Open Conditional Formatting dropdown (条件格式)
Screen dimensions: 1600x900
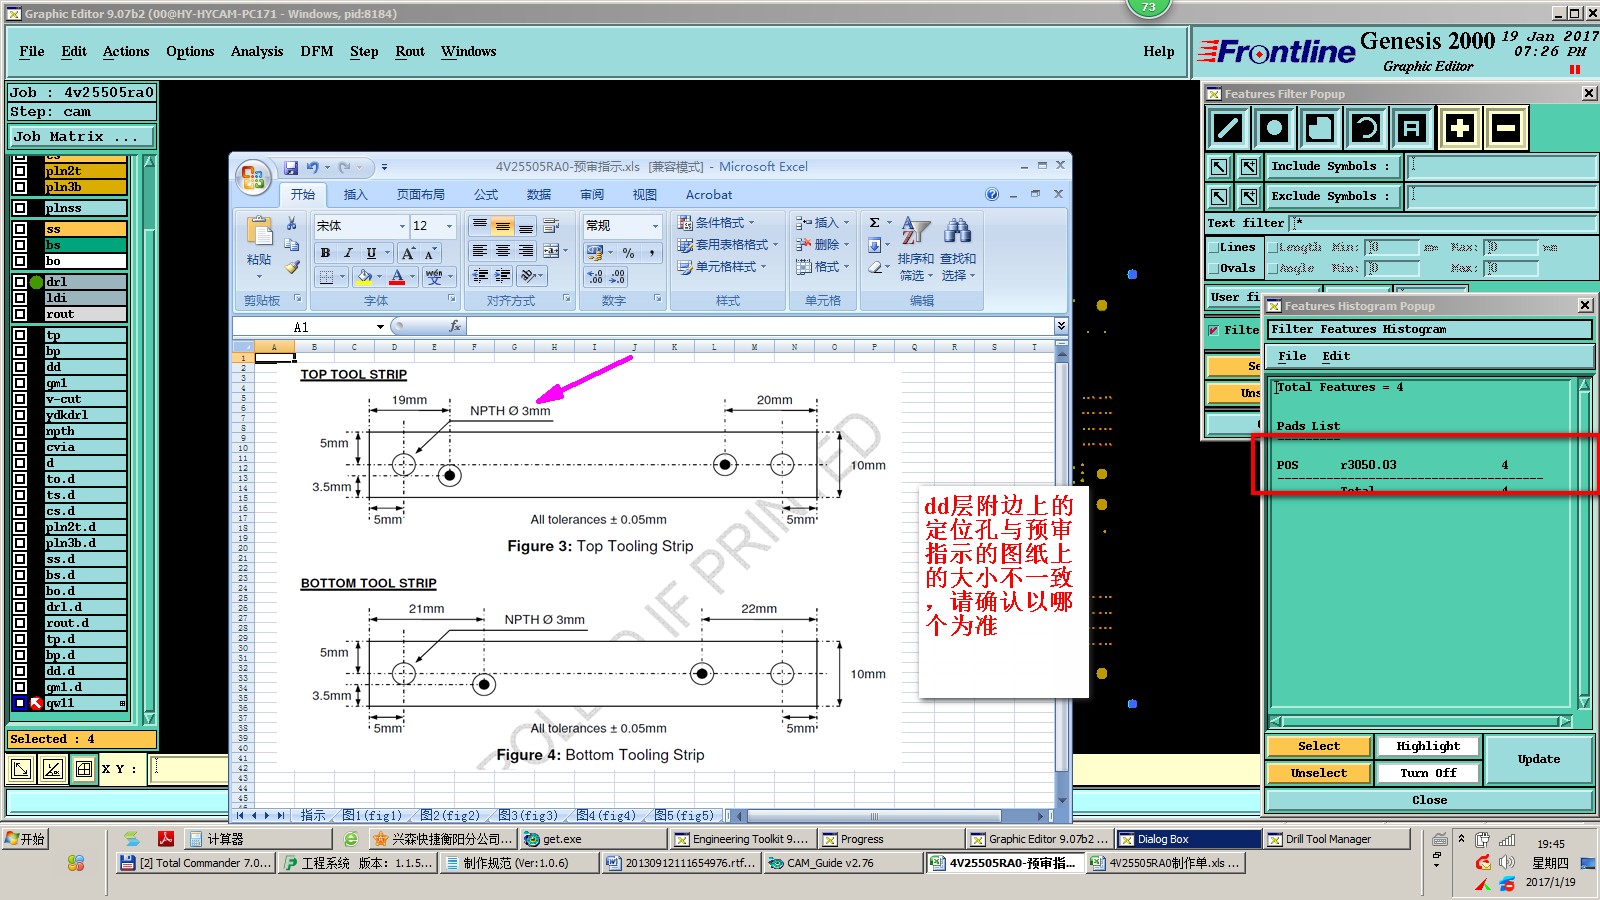[x=716, y=222]
